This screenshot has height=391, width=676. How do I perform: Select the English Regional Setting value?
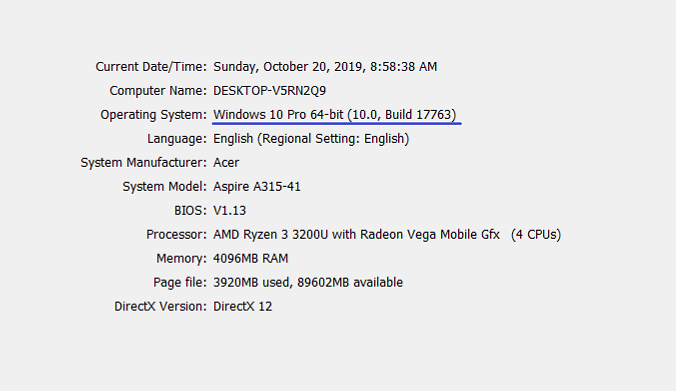pos(311,139)
